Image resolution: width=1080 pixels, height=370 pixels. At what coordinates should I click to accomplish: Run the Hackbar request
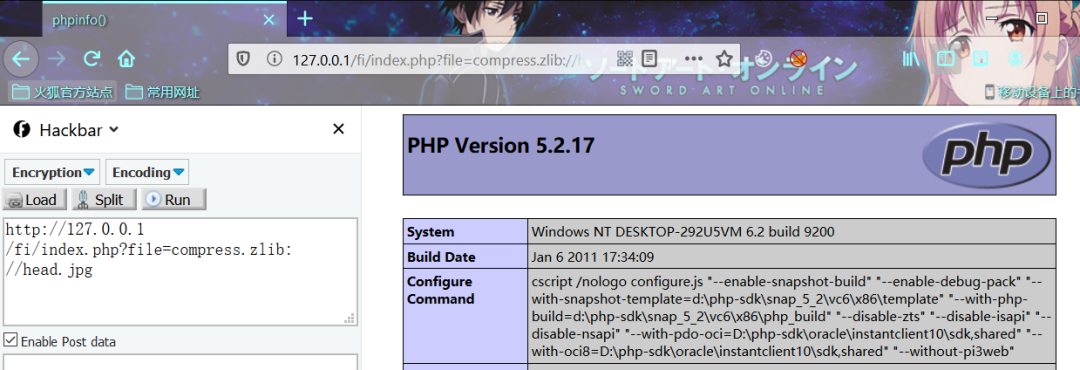174,200
